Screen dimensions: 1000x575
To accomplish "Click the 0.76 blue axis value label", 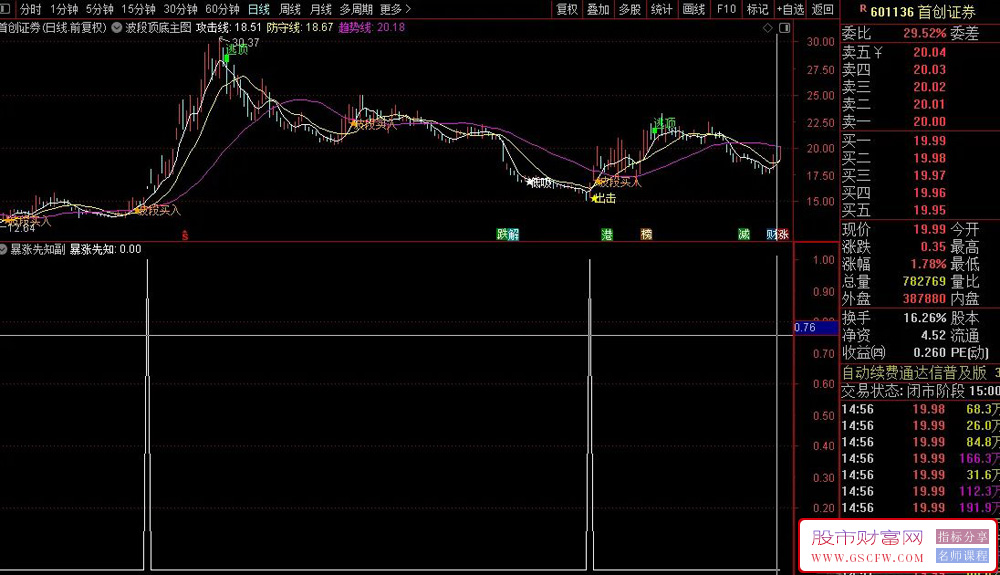I will [x=816, y=328].
